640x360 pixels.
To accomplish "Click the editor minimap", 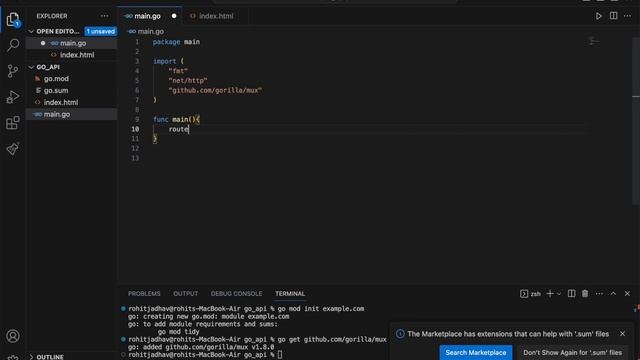I will tap(594, 41).
